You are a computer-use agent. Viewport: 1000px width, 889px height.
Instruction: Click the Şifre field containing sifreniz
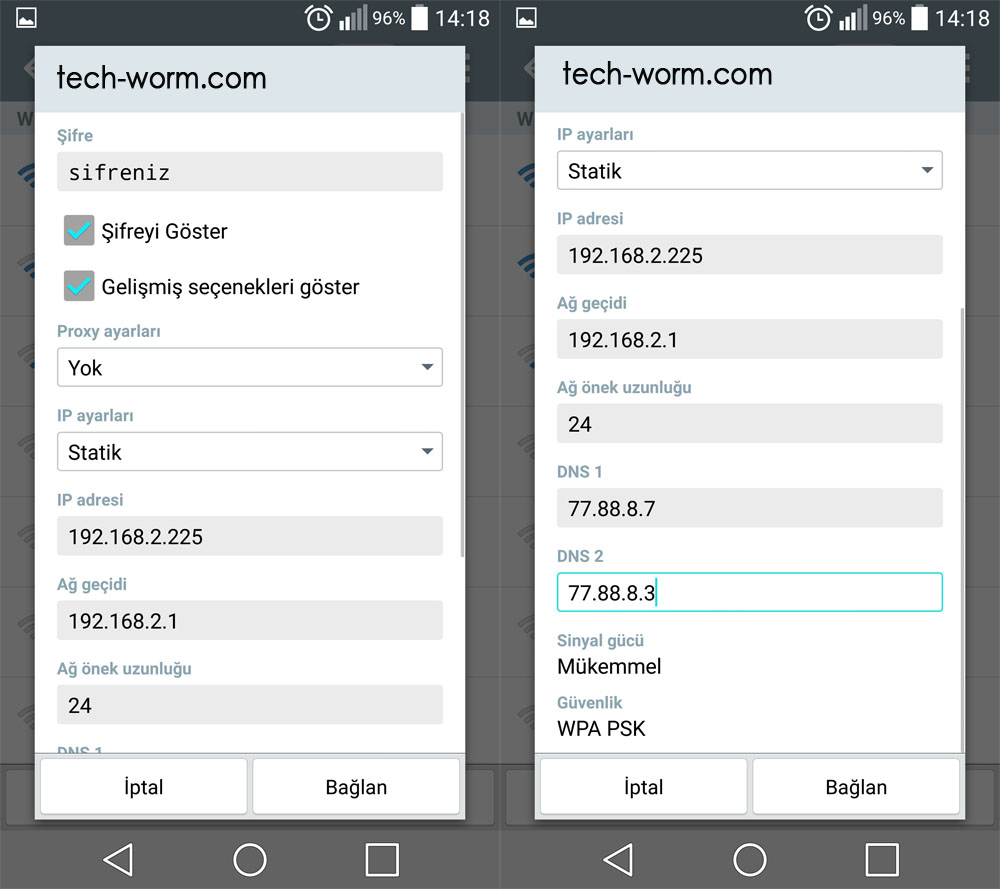(249, 172)
